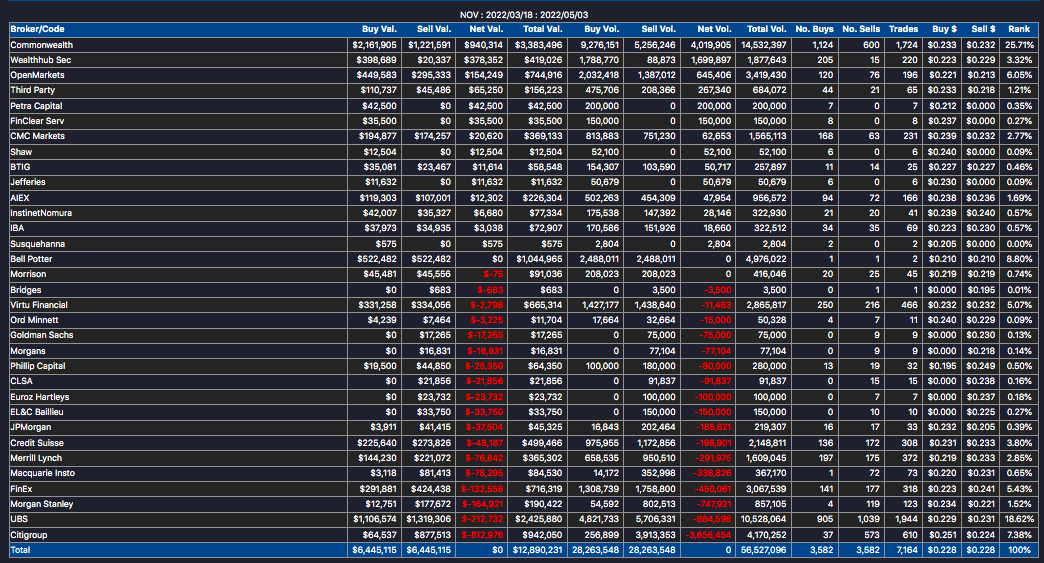Click the No. Sells column header
Viewport: 1044px width, 563px height.
861,29
